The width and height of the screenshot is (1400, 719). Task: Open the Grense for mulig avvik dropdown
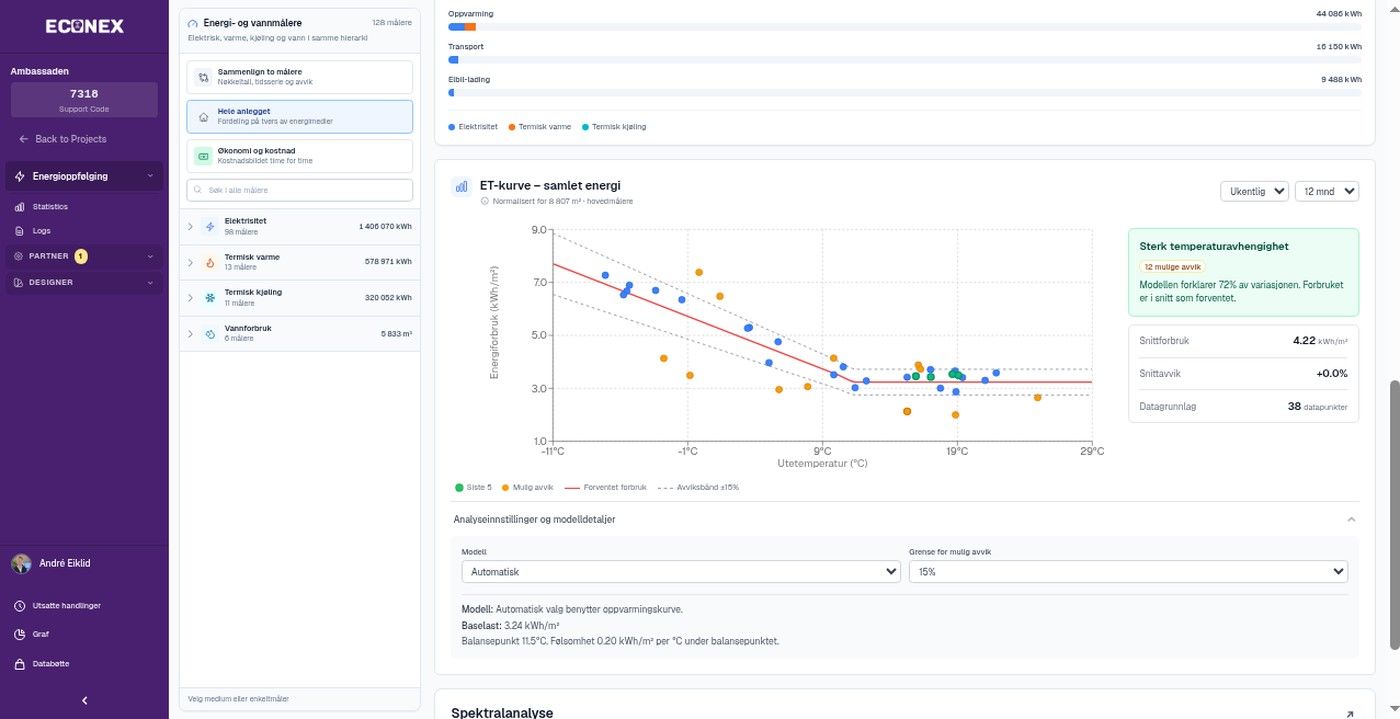(x=1128, y=572)
